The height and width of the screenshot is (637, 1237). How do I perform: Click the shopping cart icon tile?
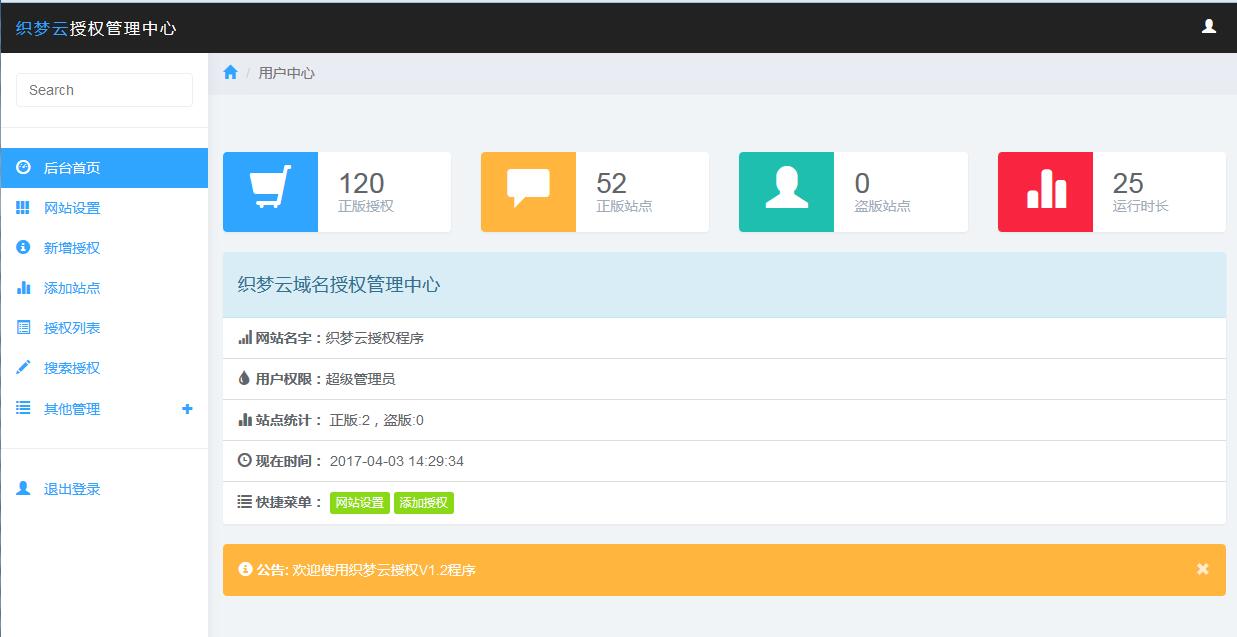(x=270, y=192)
